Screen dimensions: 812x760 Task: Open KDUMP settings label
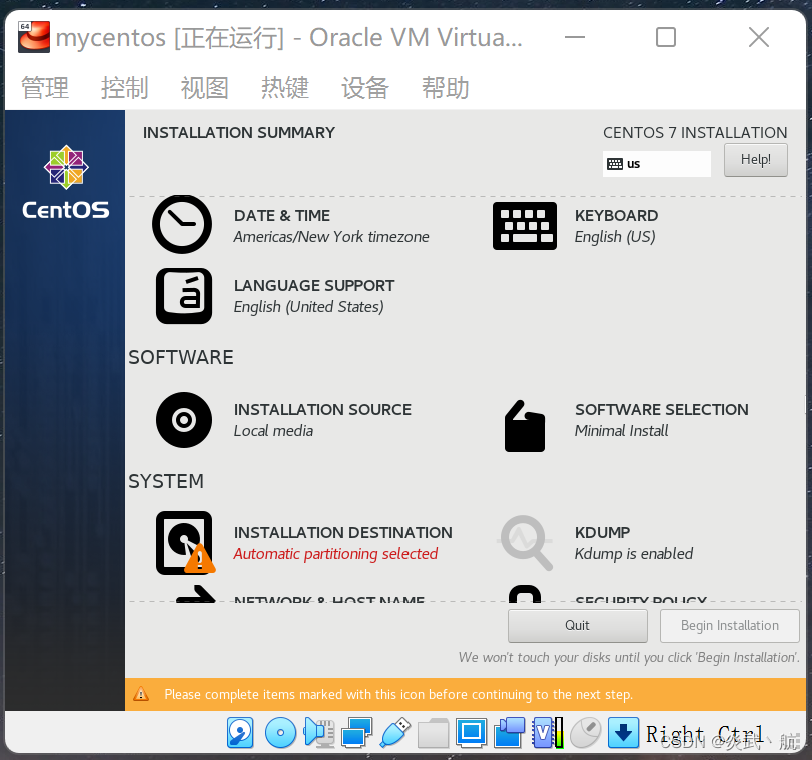602,532
